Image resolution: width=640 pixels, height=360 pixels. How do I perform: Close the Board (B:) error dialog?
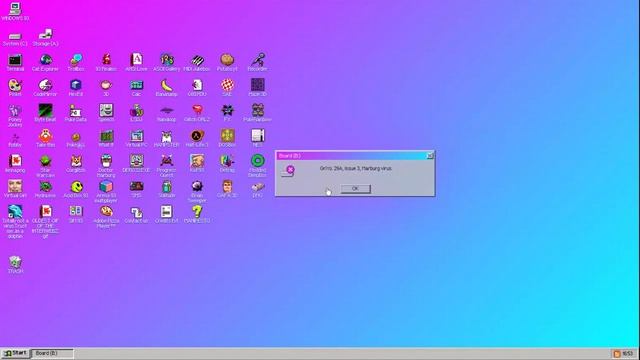point(429,156)
